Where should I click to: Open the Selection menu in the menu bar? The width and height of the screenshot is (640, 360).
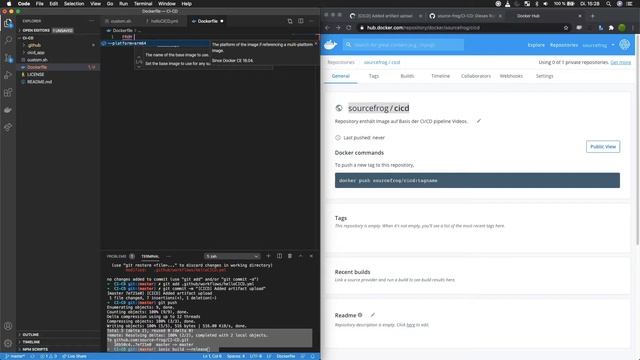[x=74, y=4]
